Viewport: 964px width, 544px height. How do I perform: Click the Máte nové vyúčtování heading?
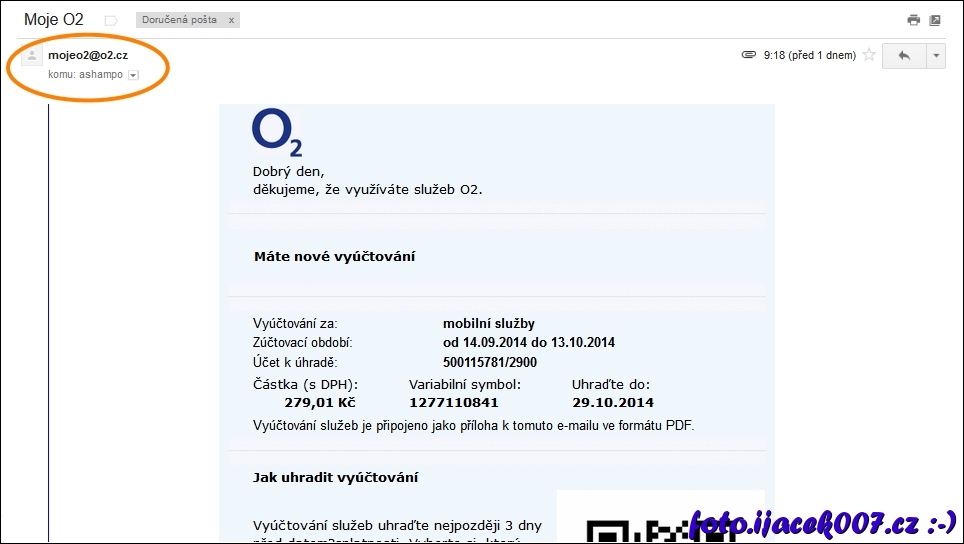coord(334,257)
